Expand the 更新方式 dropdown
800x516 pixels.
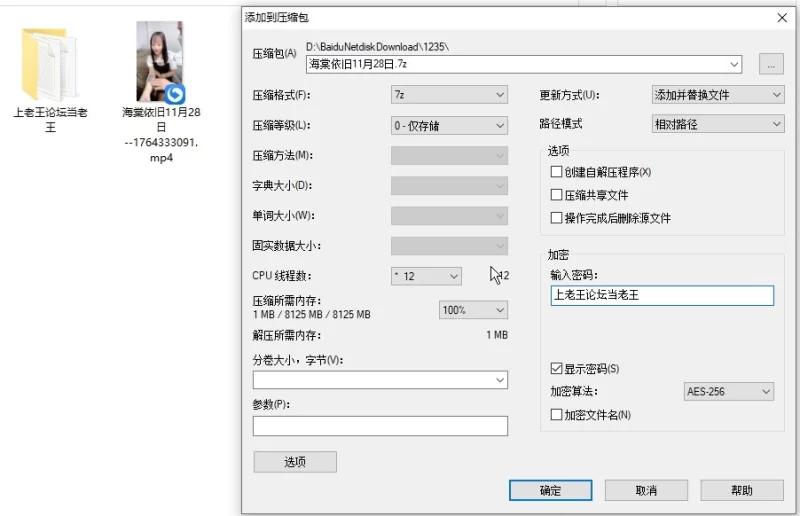[716, 95]
